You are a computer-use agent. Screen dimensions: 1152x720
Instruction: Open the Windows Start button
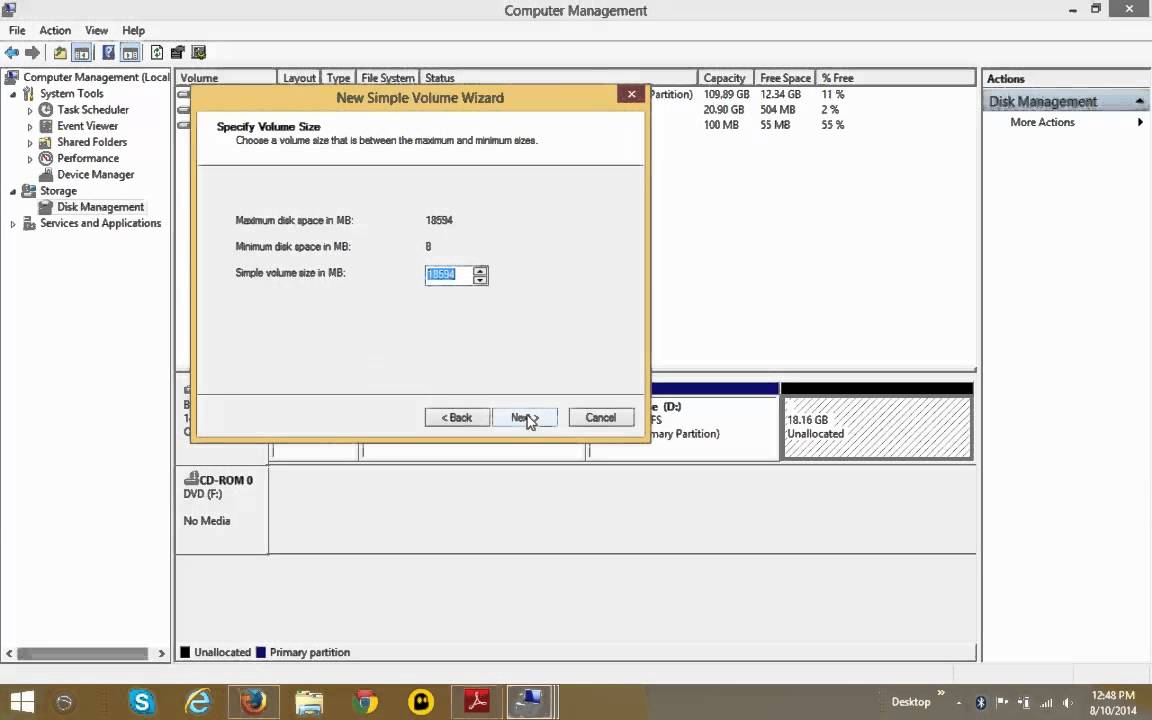(x=22, y=703)
